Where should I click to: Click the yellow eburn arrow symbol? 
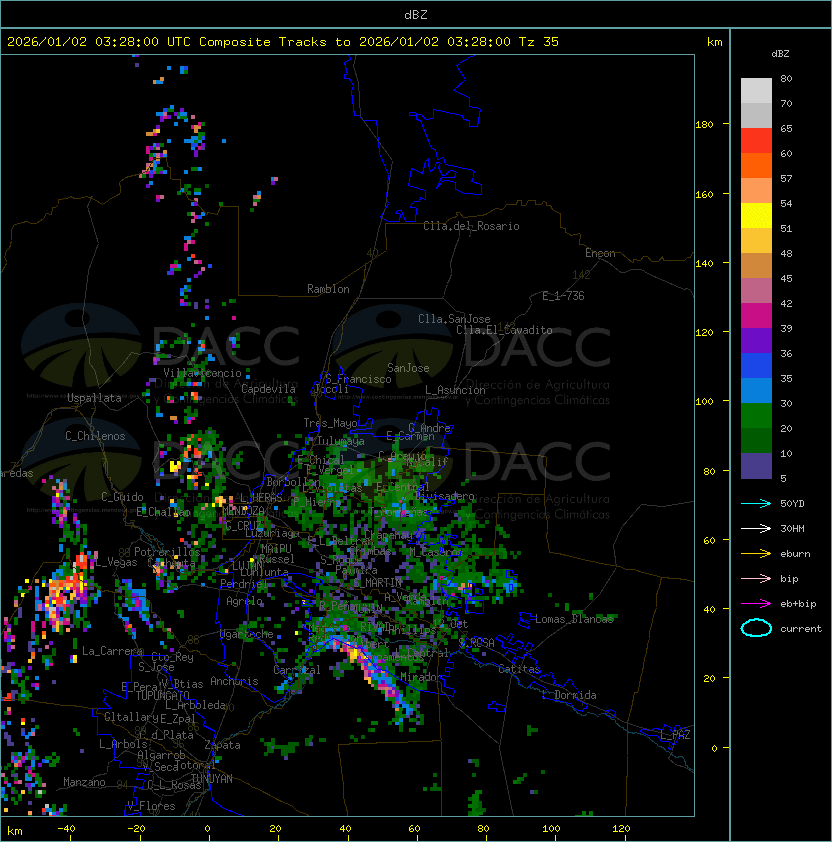pos(756,554)
